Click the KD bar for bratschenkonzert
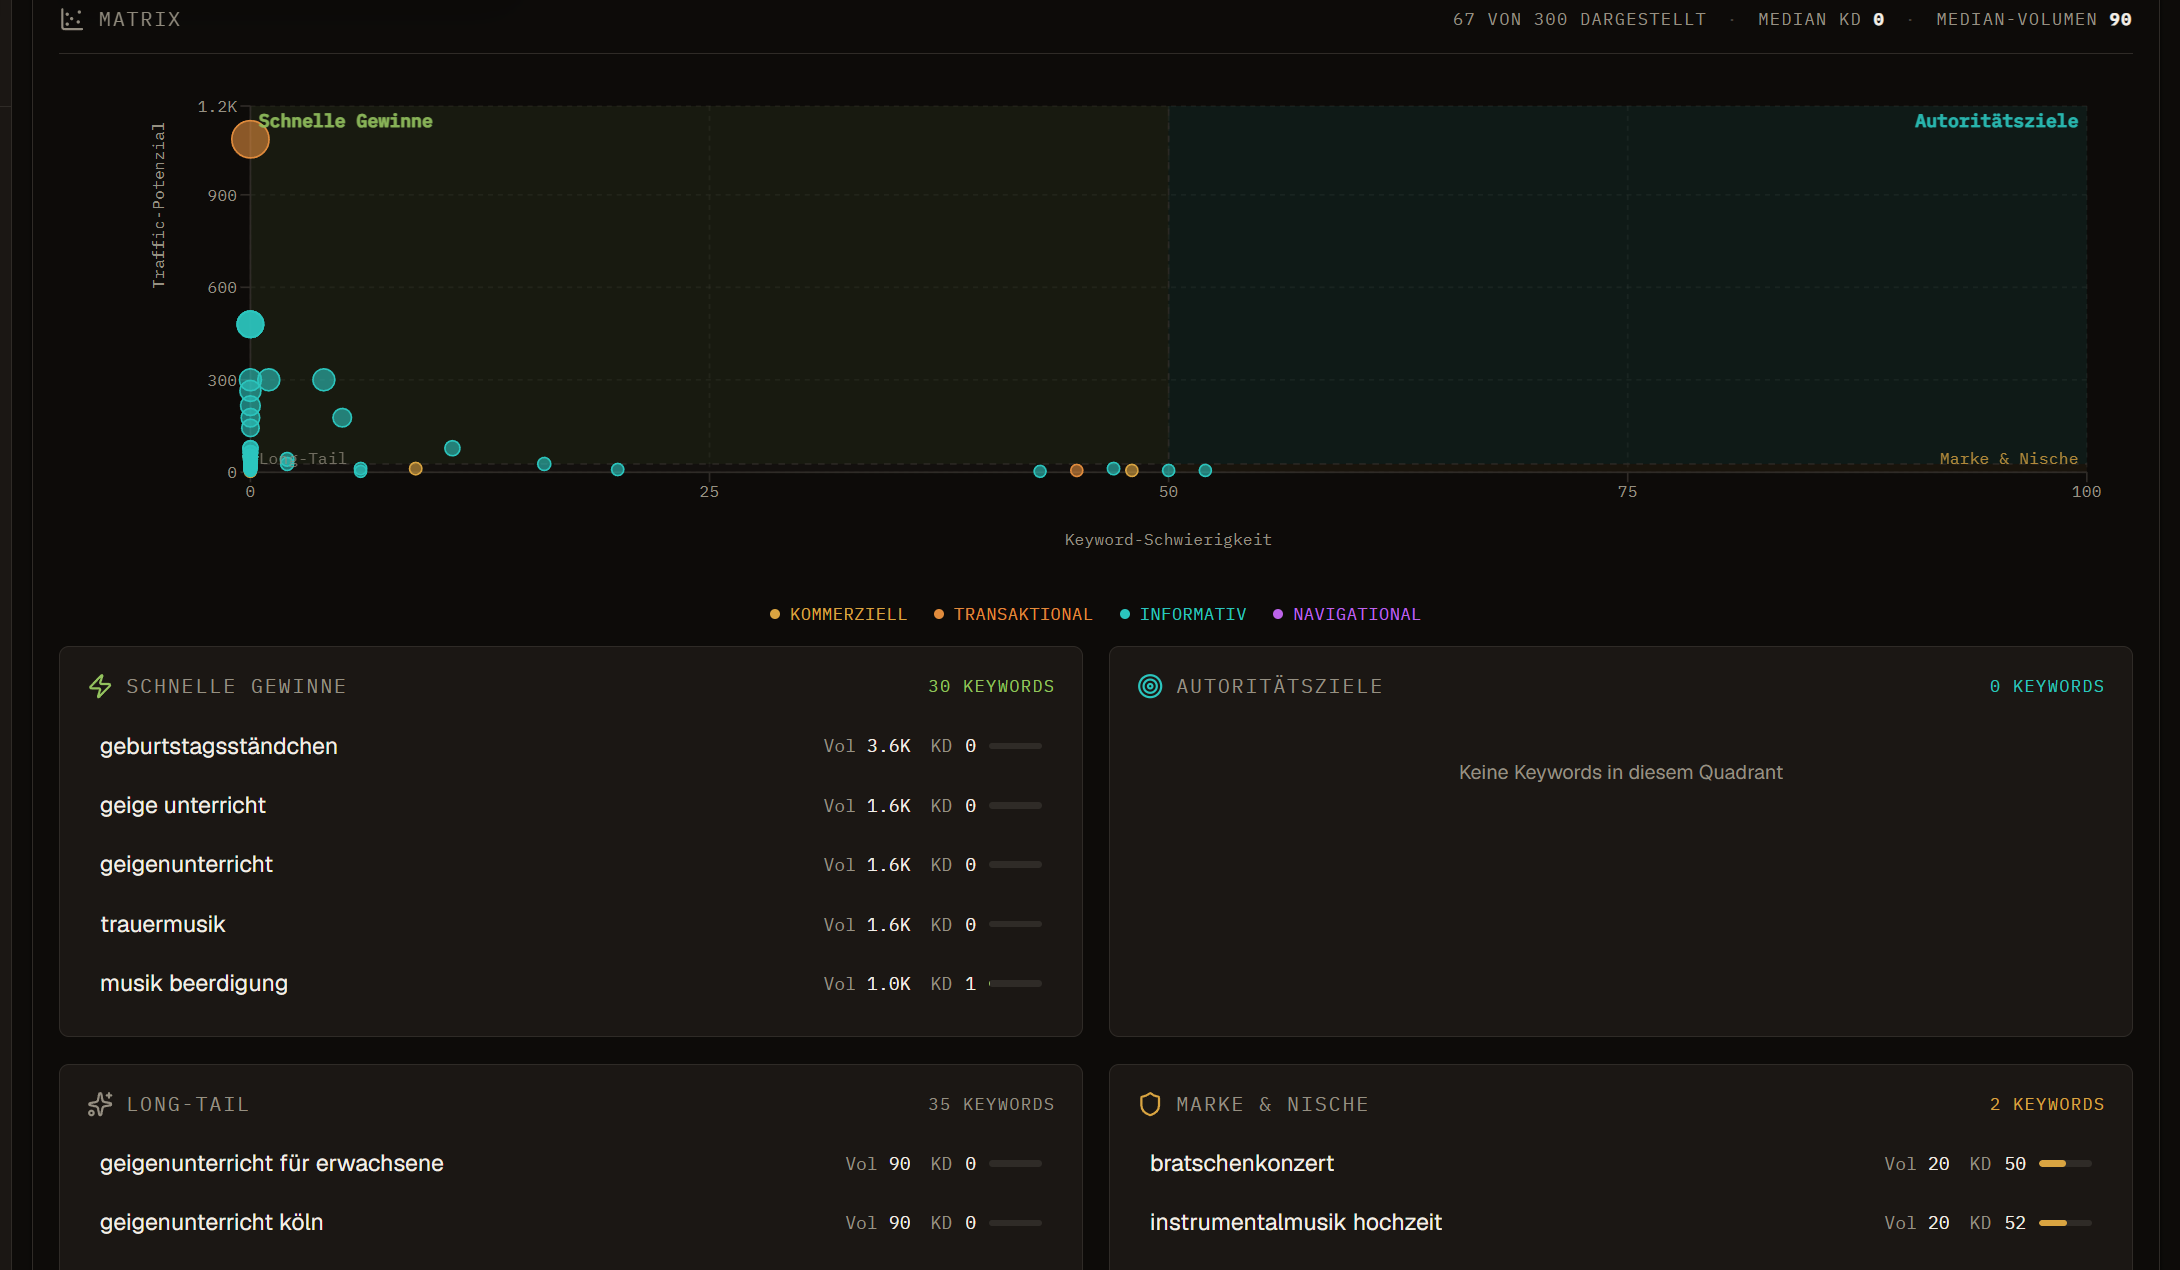The height and width of the screenshot is (1270, 2180). coord(2065,1164)
